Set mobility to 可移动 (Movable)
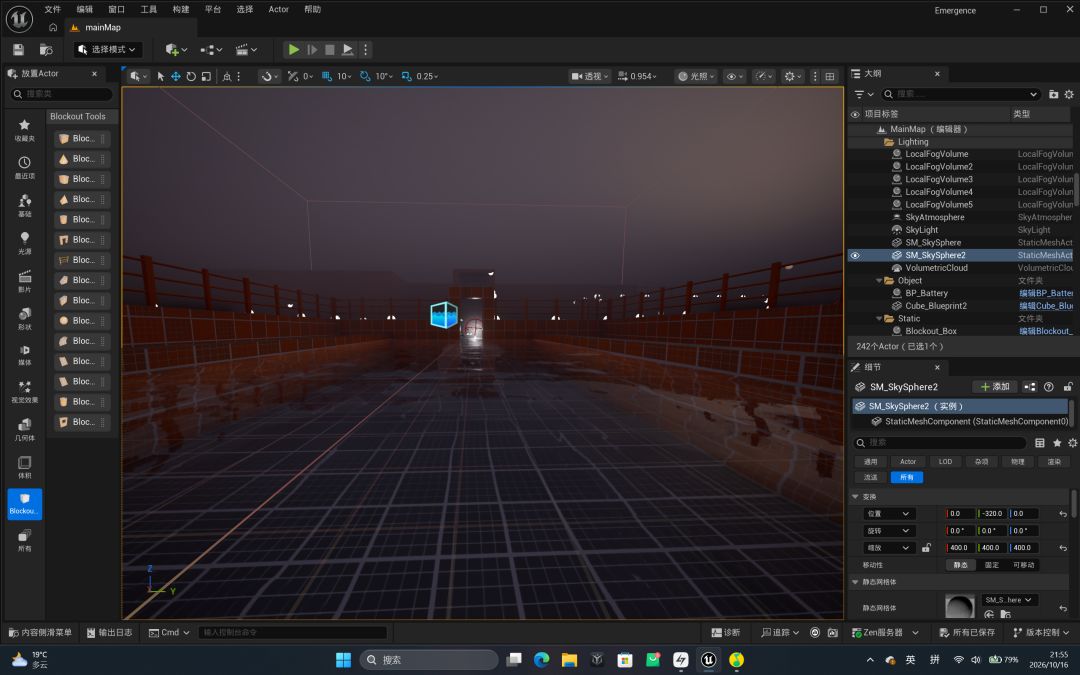 click(x=1024, y=565)
